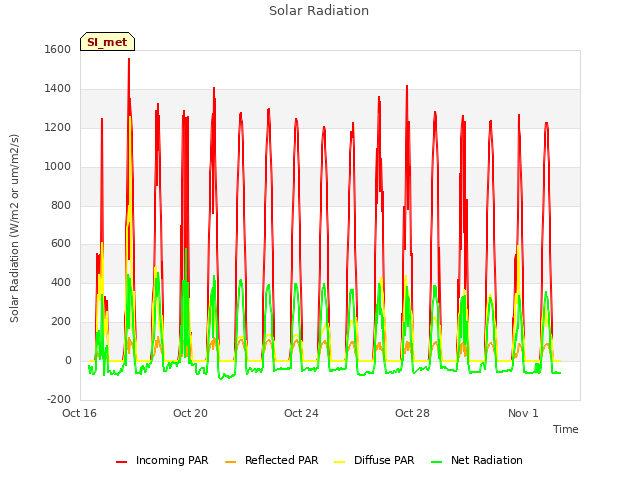
Task: Click the SI_met annotation label
Action: [x=107, y=42]
